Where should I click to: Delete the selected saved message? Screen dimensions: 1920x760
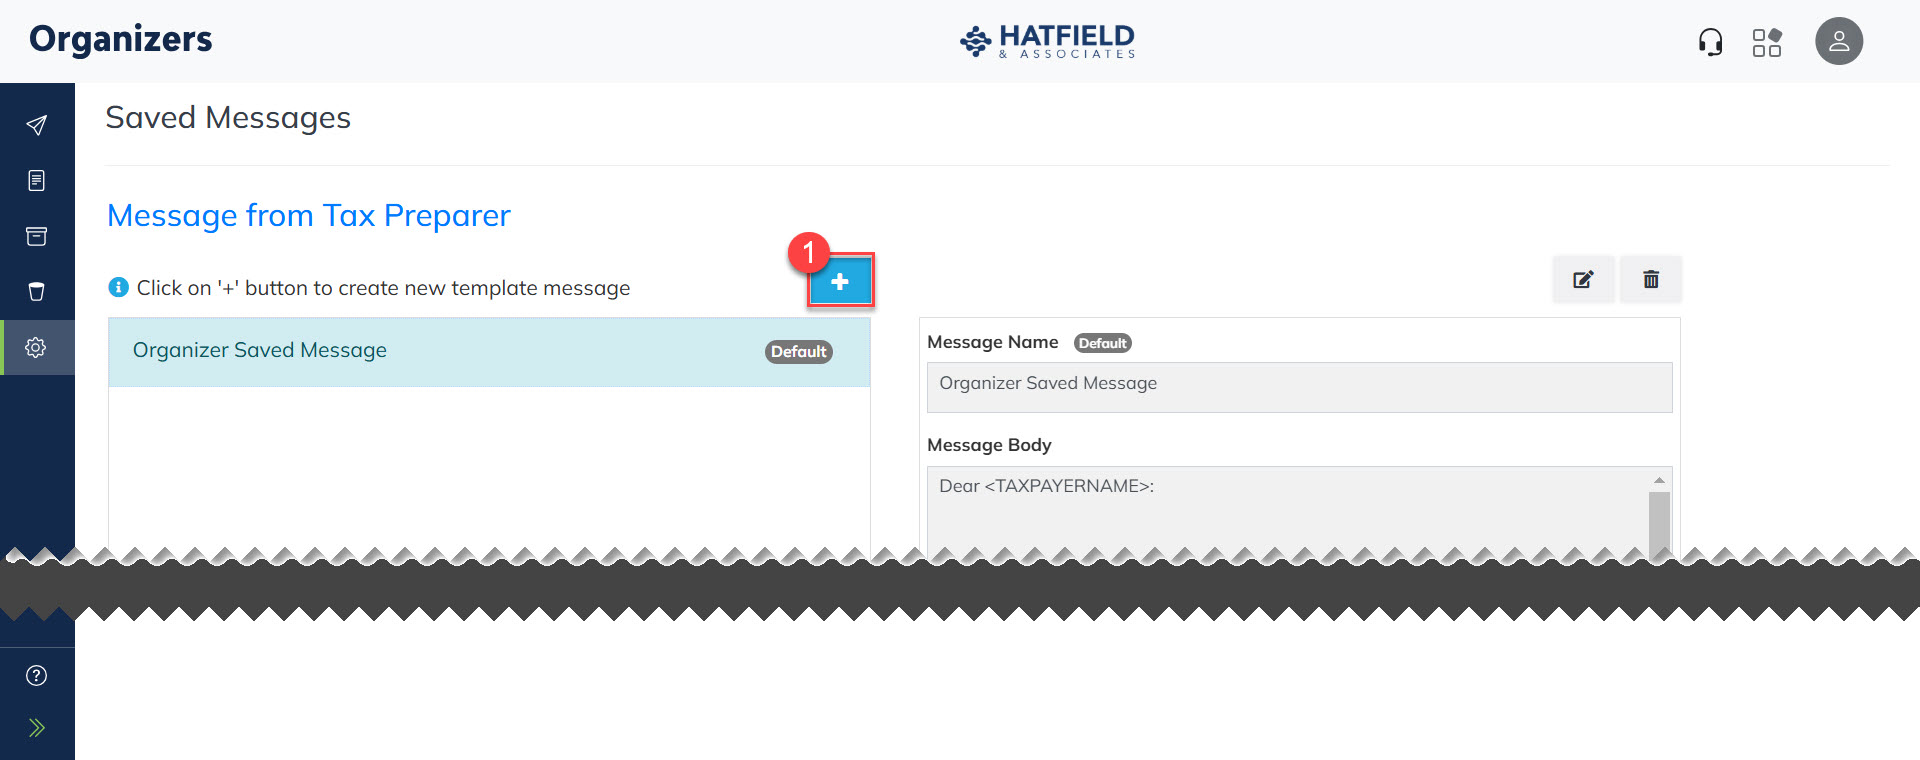(x=1651, y=280)
